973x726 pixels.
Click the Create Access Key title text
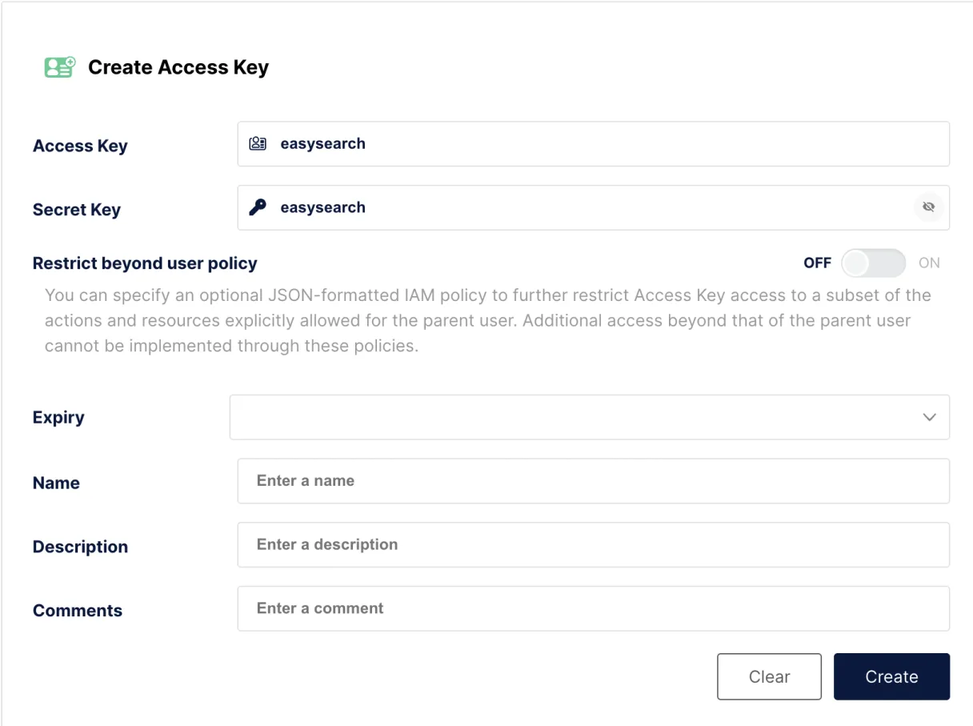coord(178,67)
